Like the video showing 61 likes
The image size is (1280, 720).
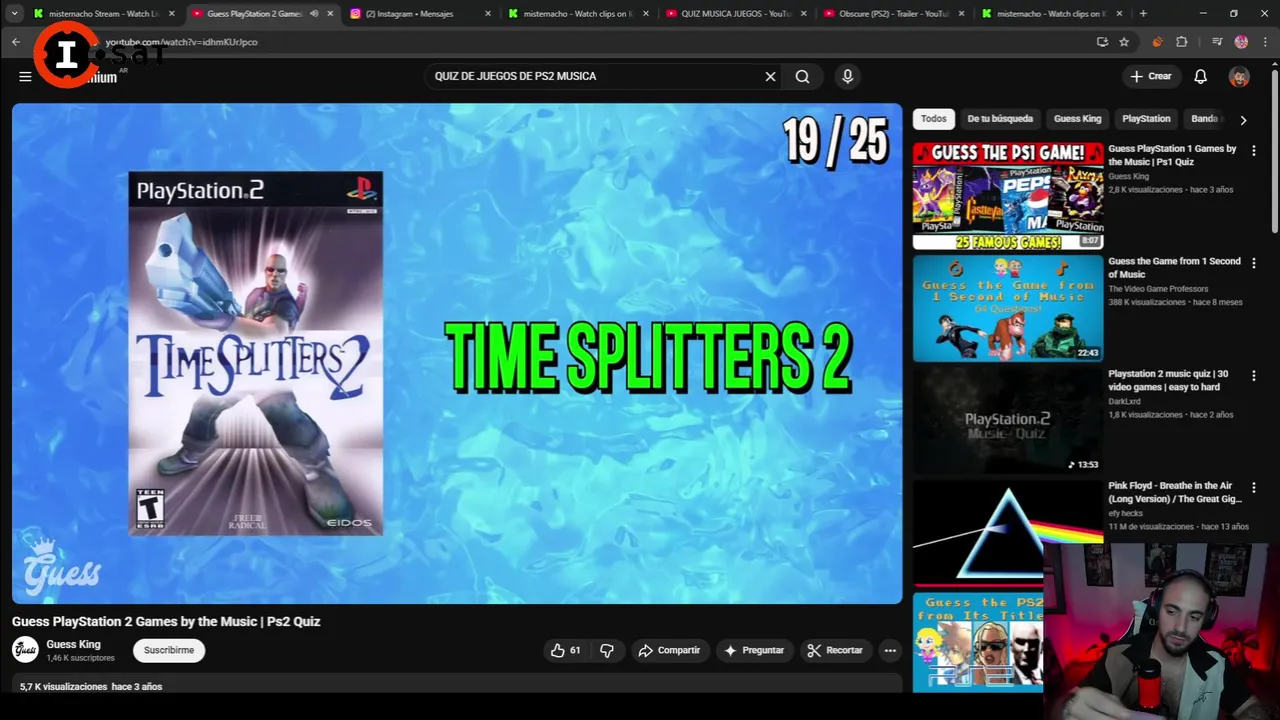tap(565, 650)
